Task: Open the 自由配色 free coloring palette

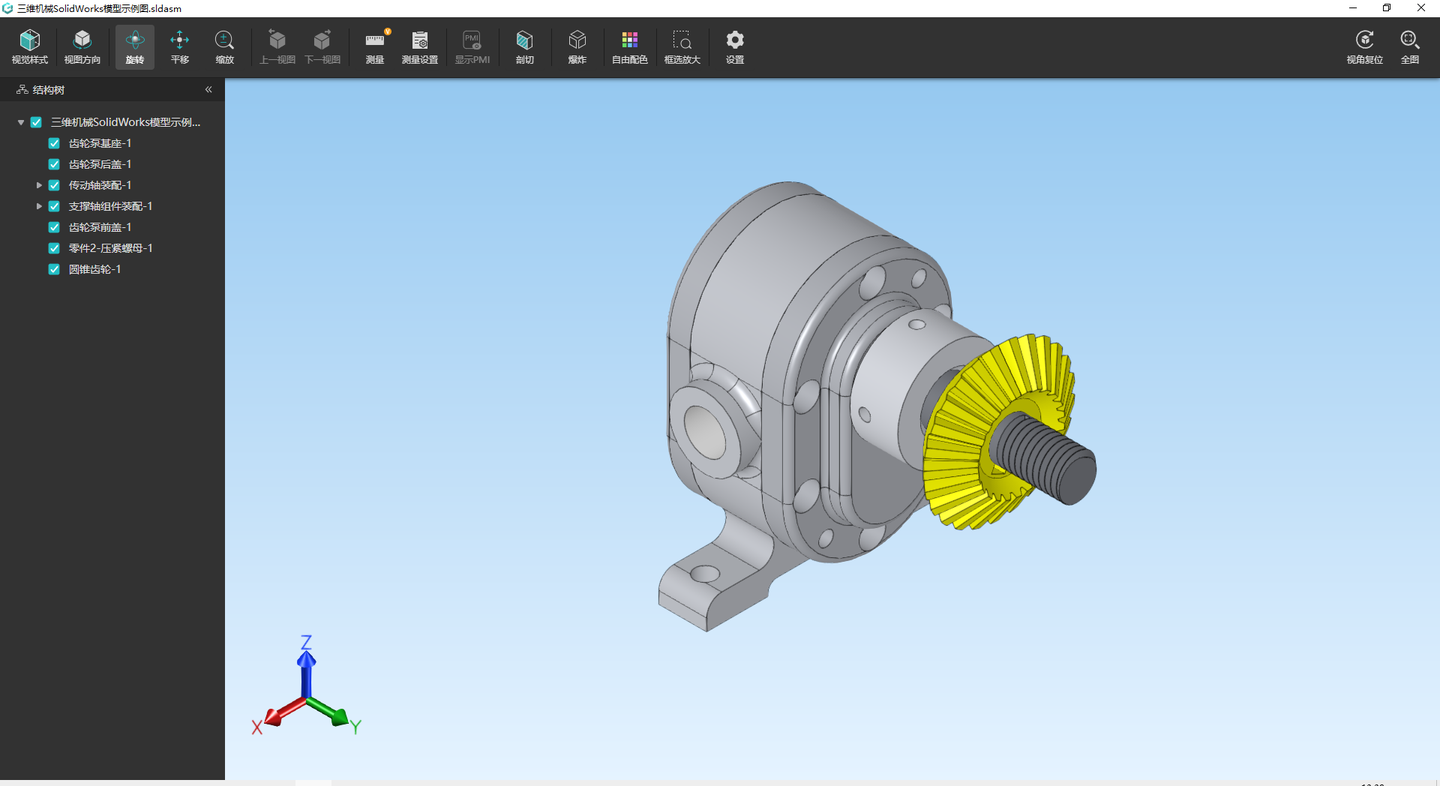Action: pos(630,47)
